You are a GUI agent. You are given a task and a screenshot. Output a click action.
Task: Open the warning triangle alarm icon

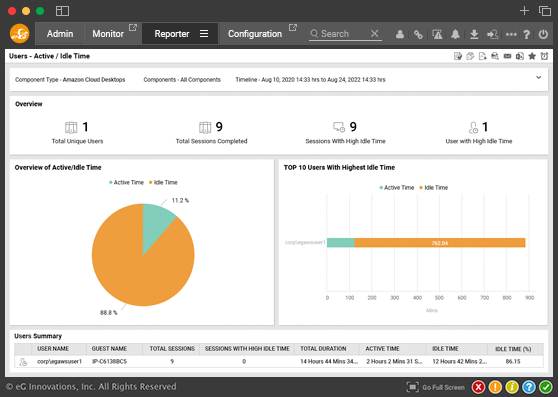(437, 34)
